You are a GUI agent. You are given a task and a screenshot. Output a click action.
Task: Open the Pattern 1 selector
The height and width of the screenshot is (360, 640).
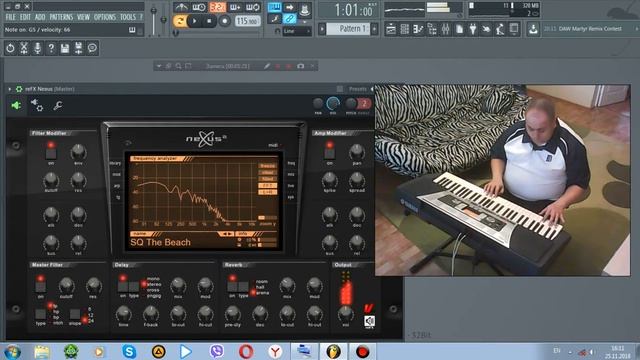(348, 29)
